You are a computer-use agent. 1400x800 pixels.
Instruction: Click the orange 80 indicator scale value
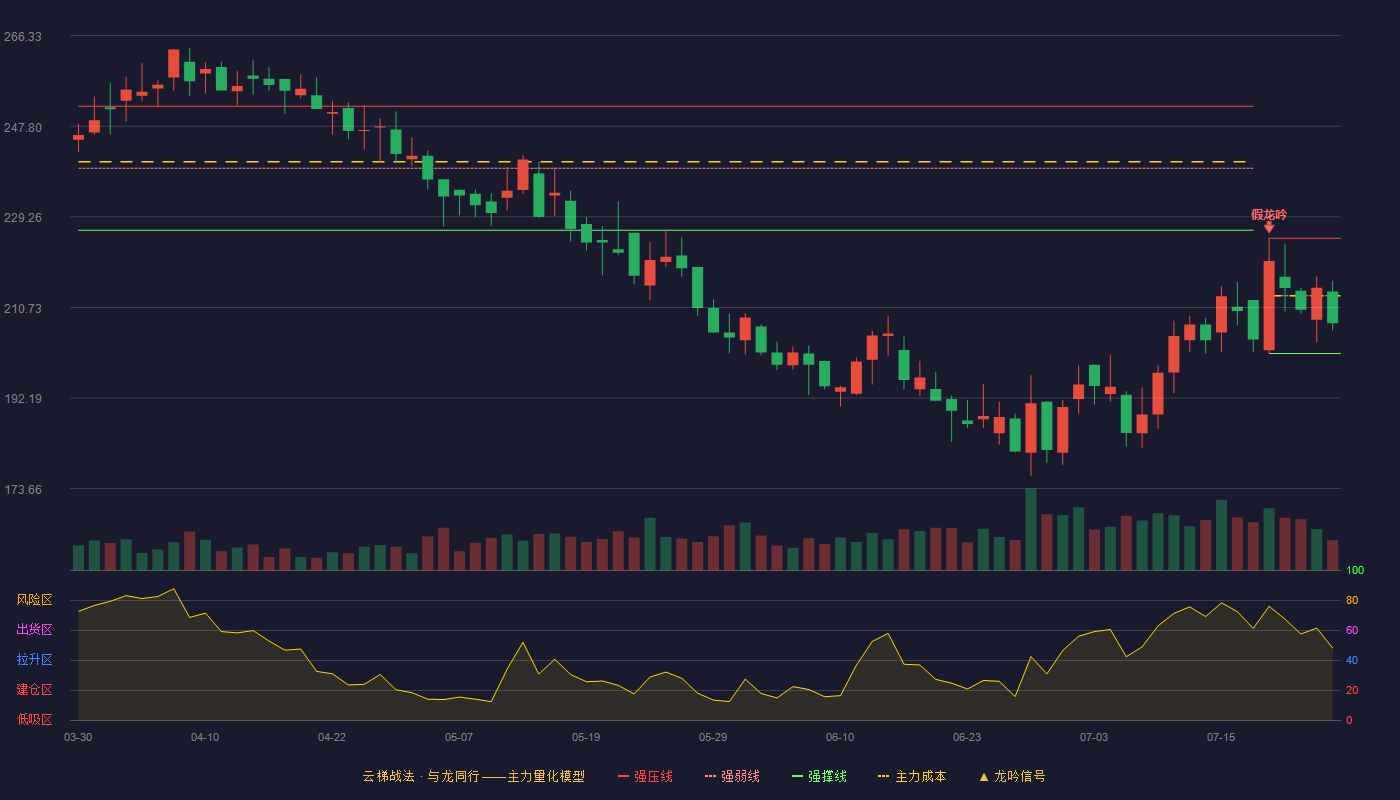[1352, 600]
